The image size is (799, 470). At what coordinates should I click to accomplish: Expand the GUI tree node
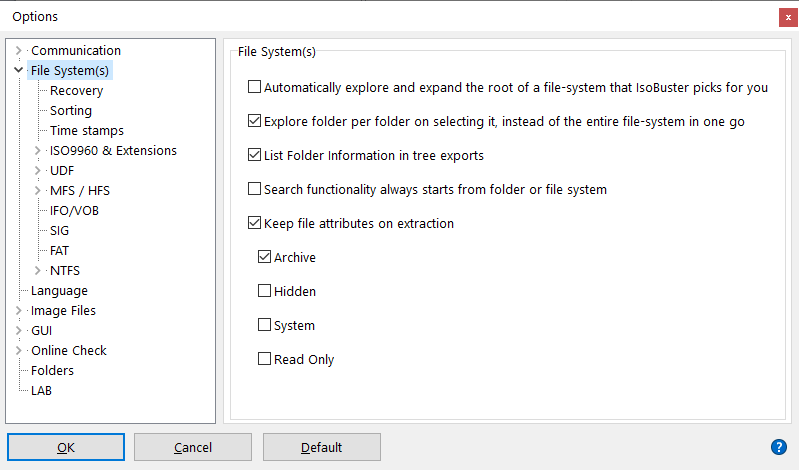coord(18,330)
